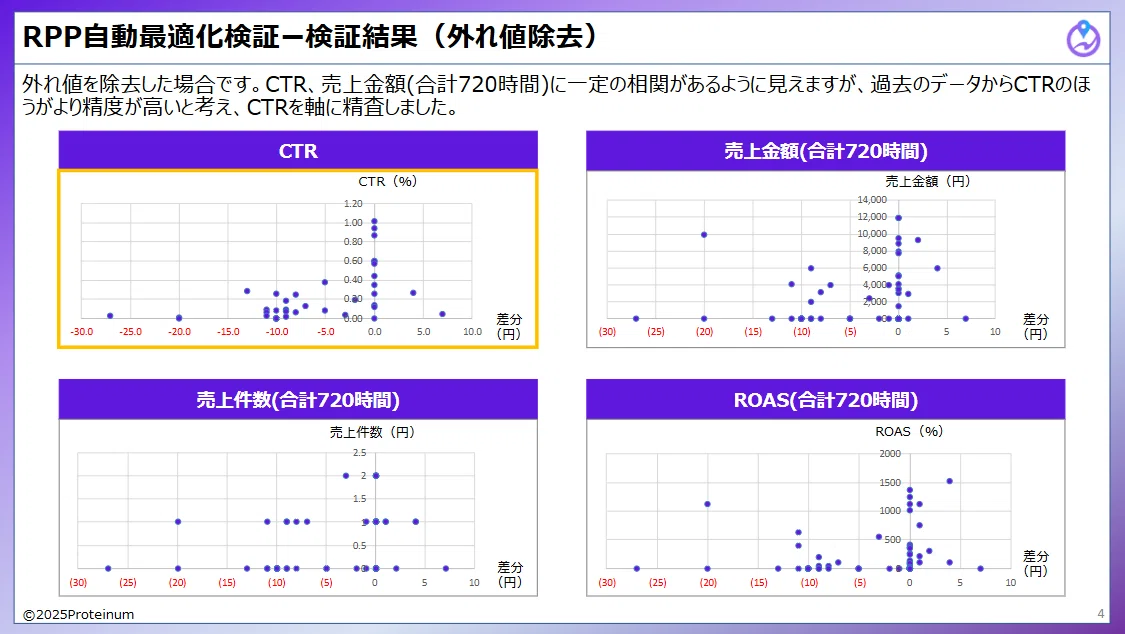
Task: Select the 'ROAS(合計720時間)' chart header
Action: coord(825,399)
